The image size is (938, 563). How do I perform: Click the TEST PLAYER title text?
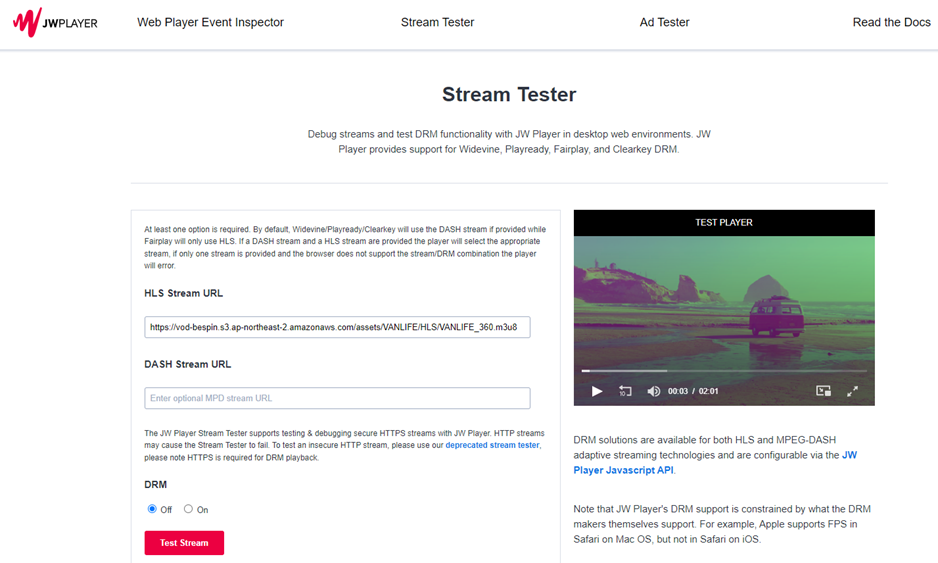[x=724, y=223]
